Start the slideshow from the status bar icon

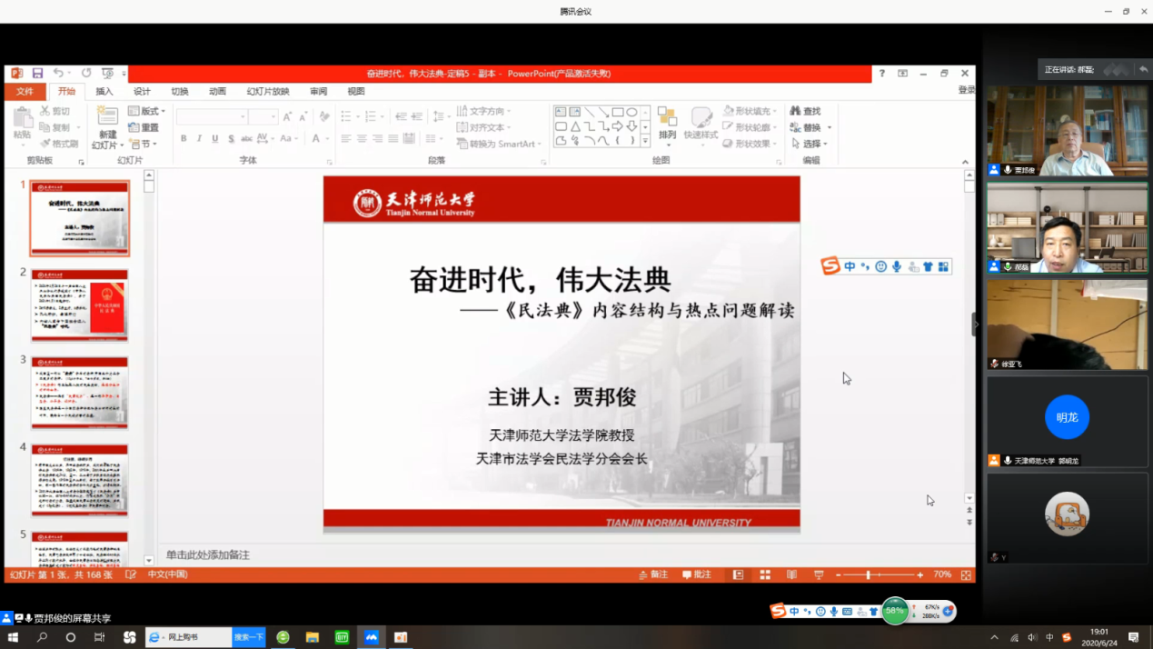click(x=818, y=575)
